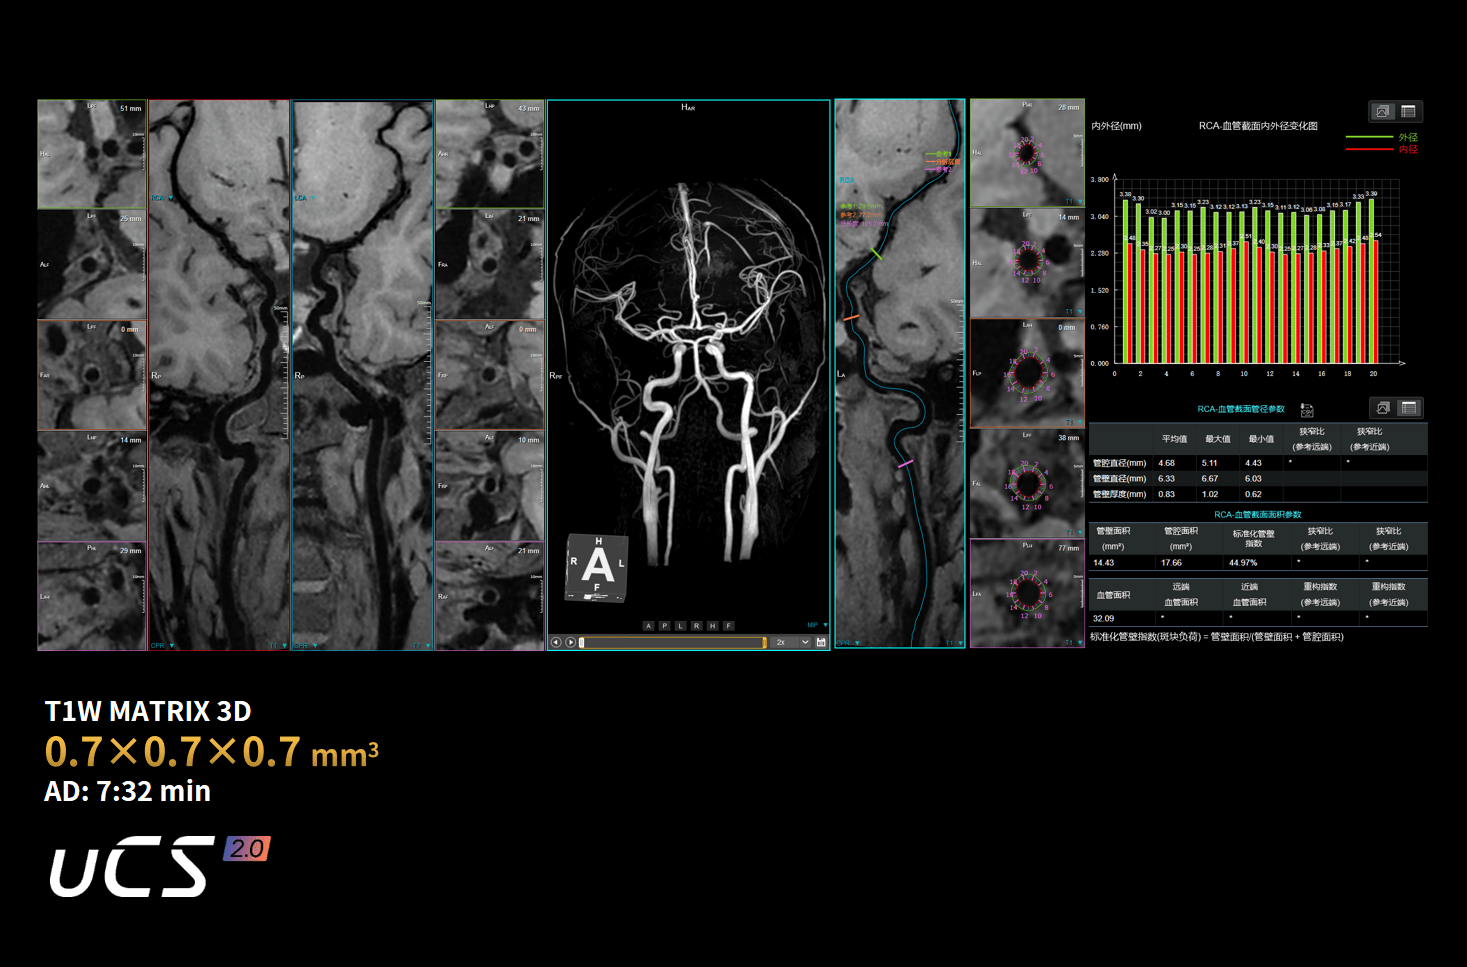Show the parameters panel as a chart
Image resolution: width=1467 pixels, height=967 pixels.
click(1383, 408)
